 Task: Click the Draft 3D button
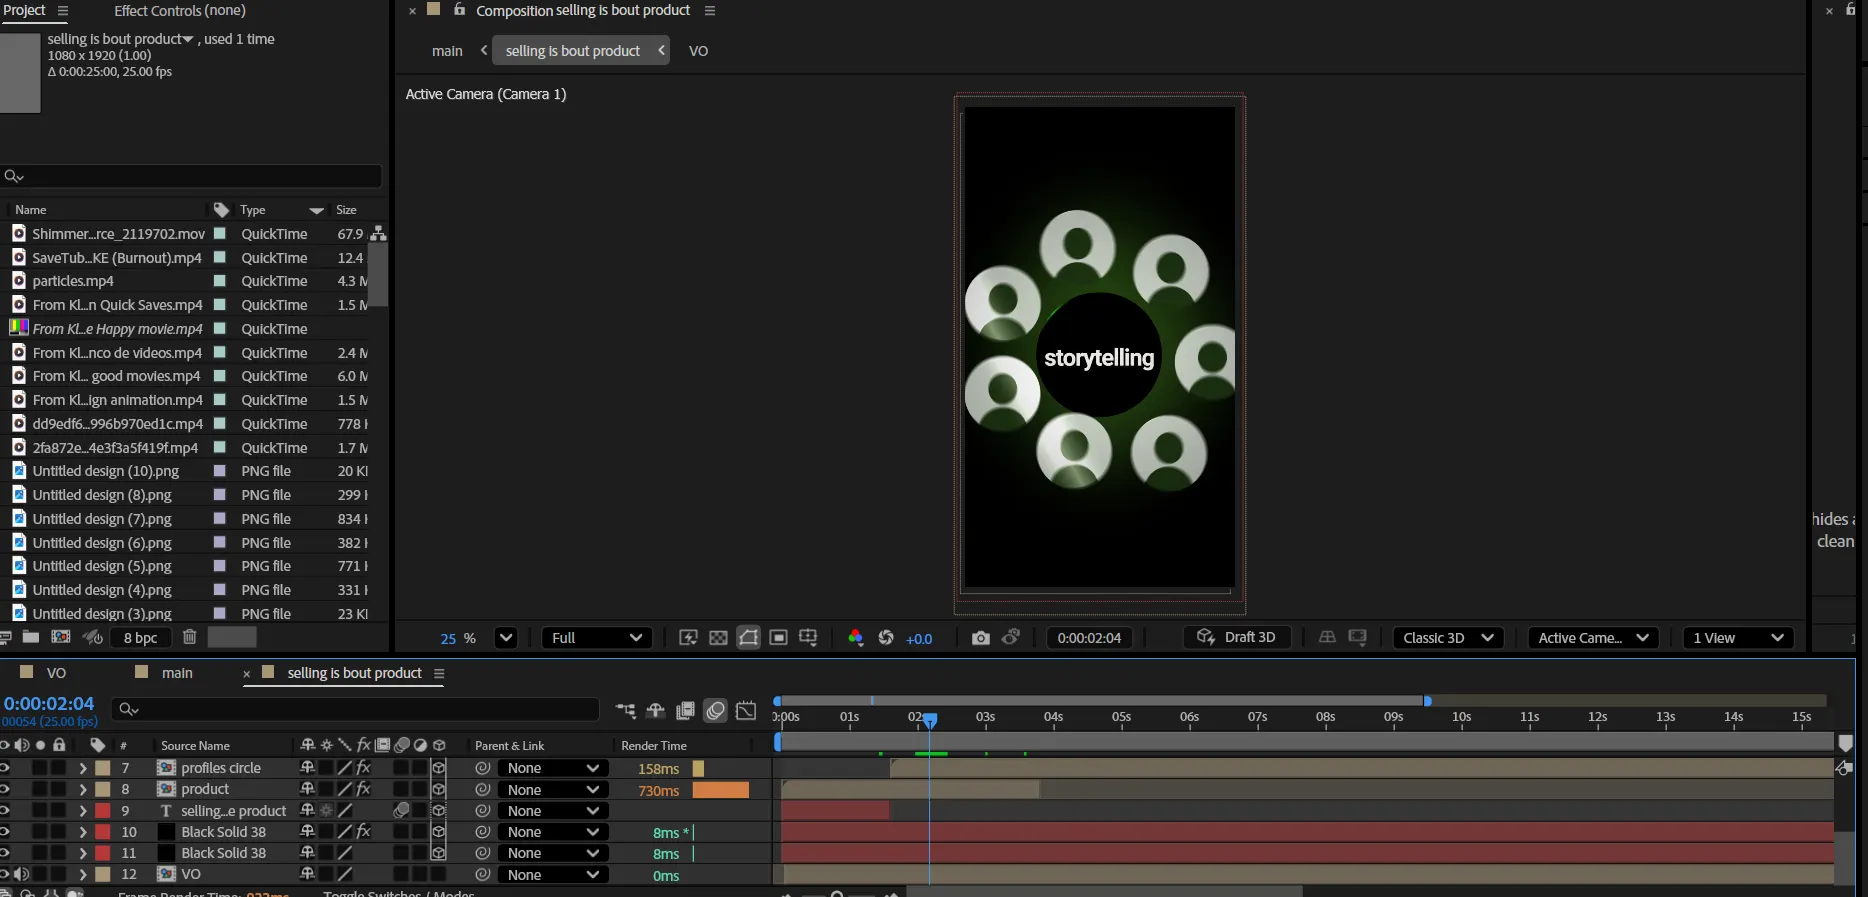pyautogui.click(x=1237, y=638)
